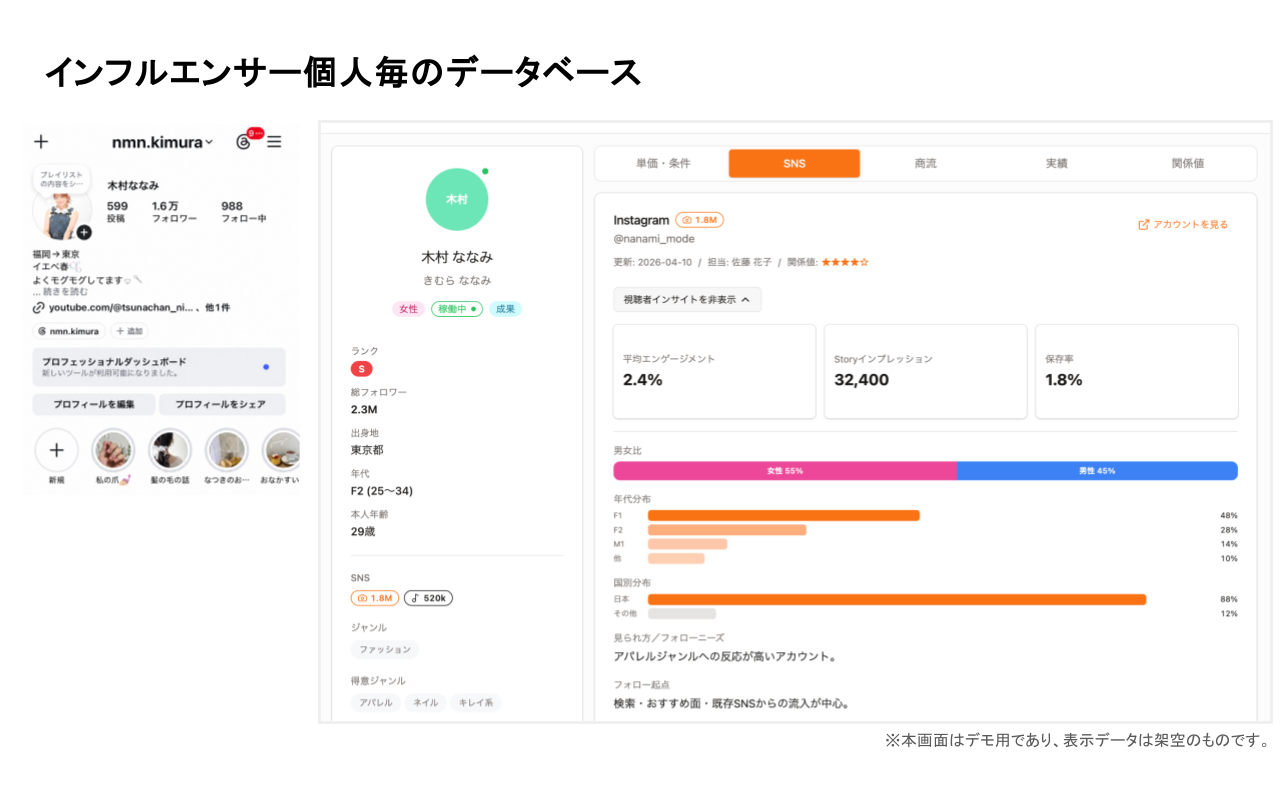Open アカウントを見る external link
Screen dimensions: 1280x800
[1183, 225]
